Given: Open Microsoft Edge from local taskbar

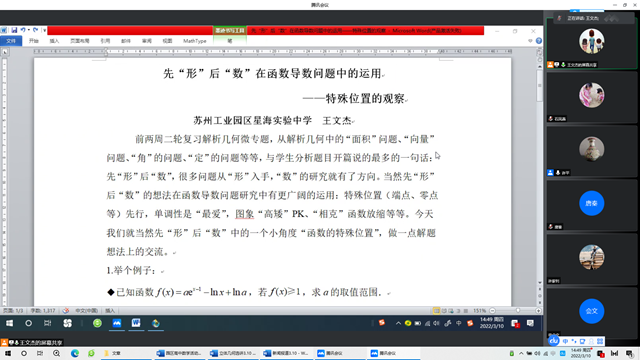Looking at the screenshot, I should coord(75,353).
